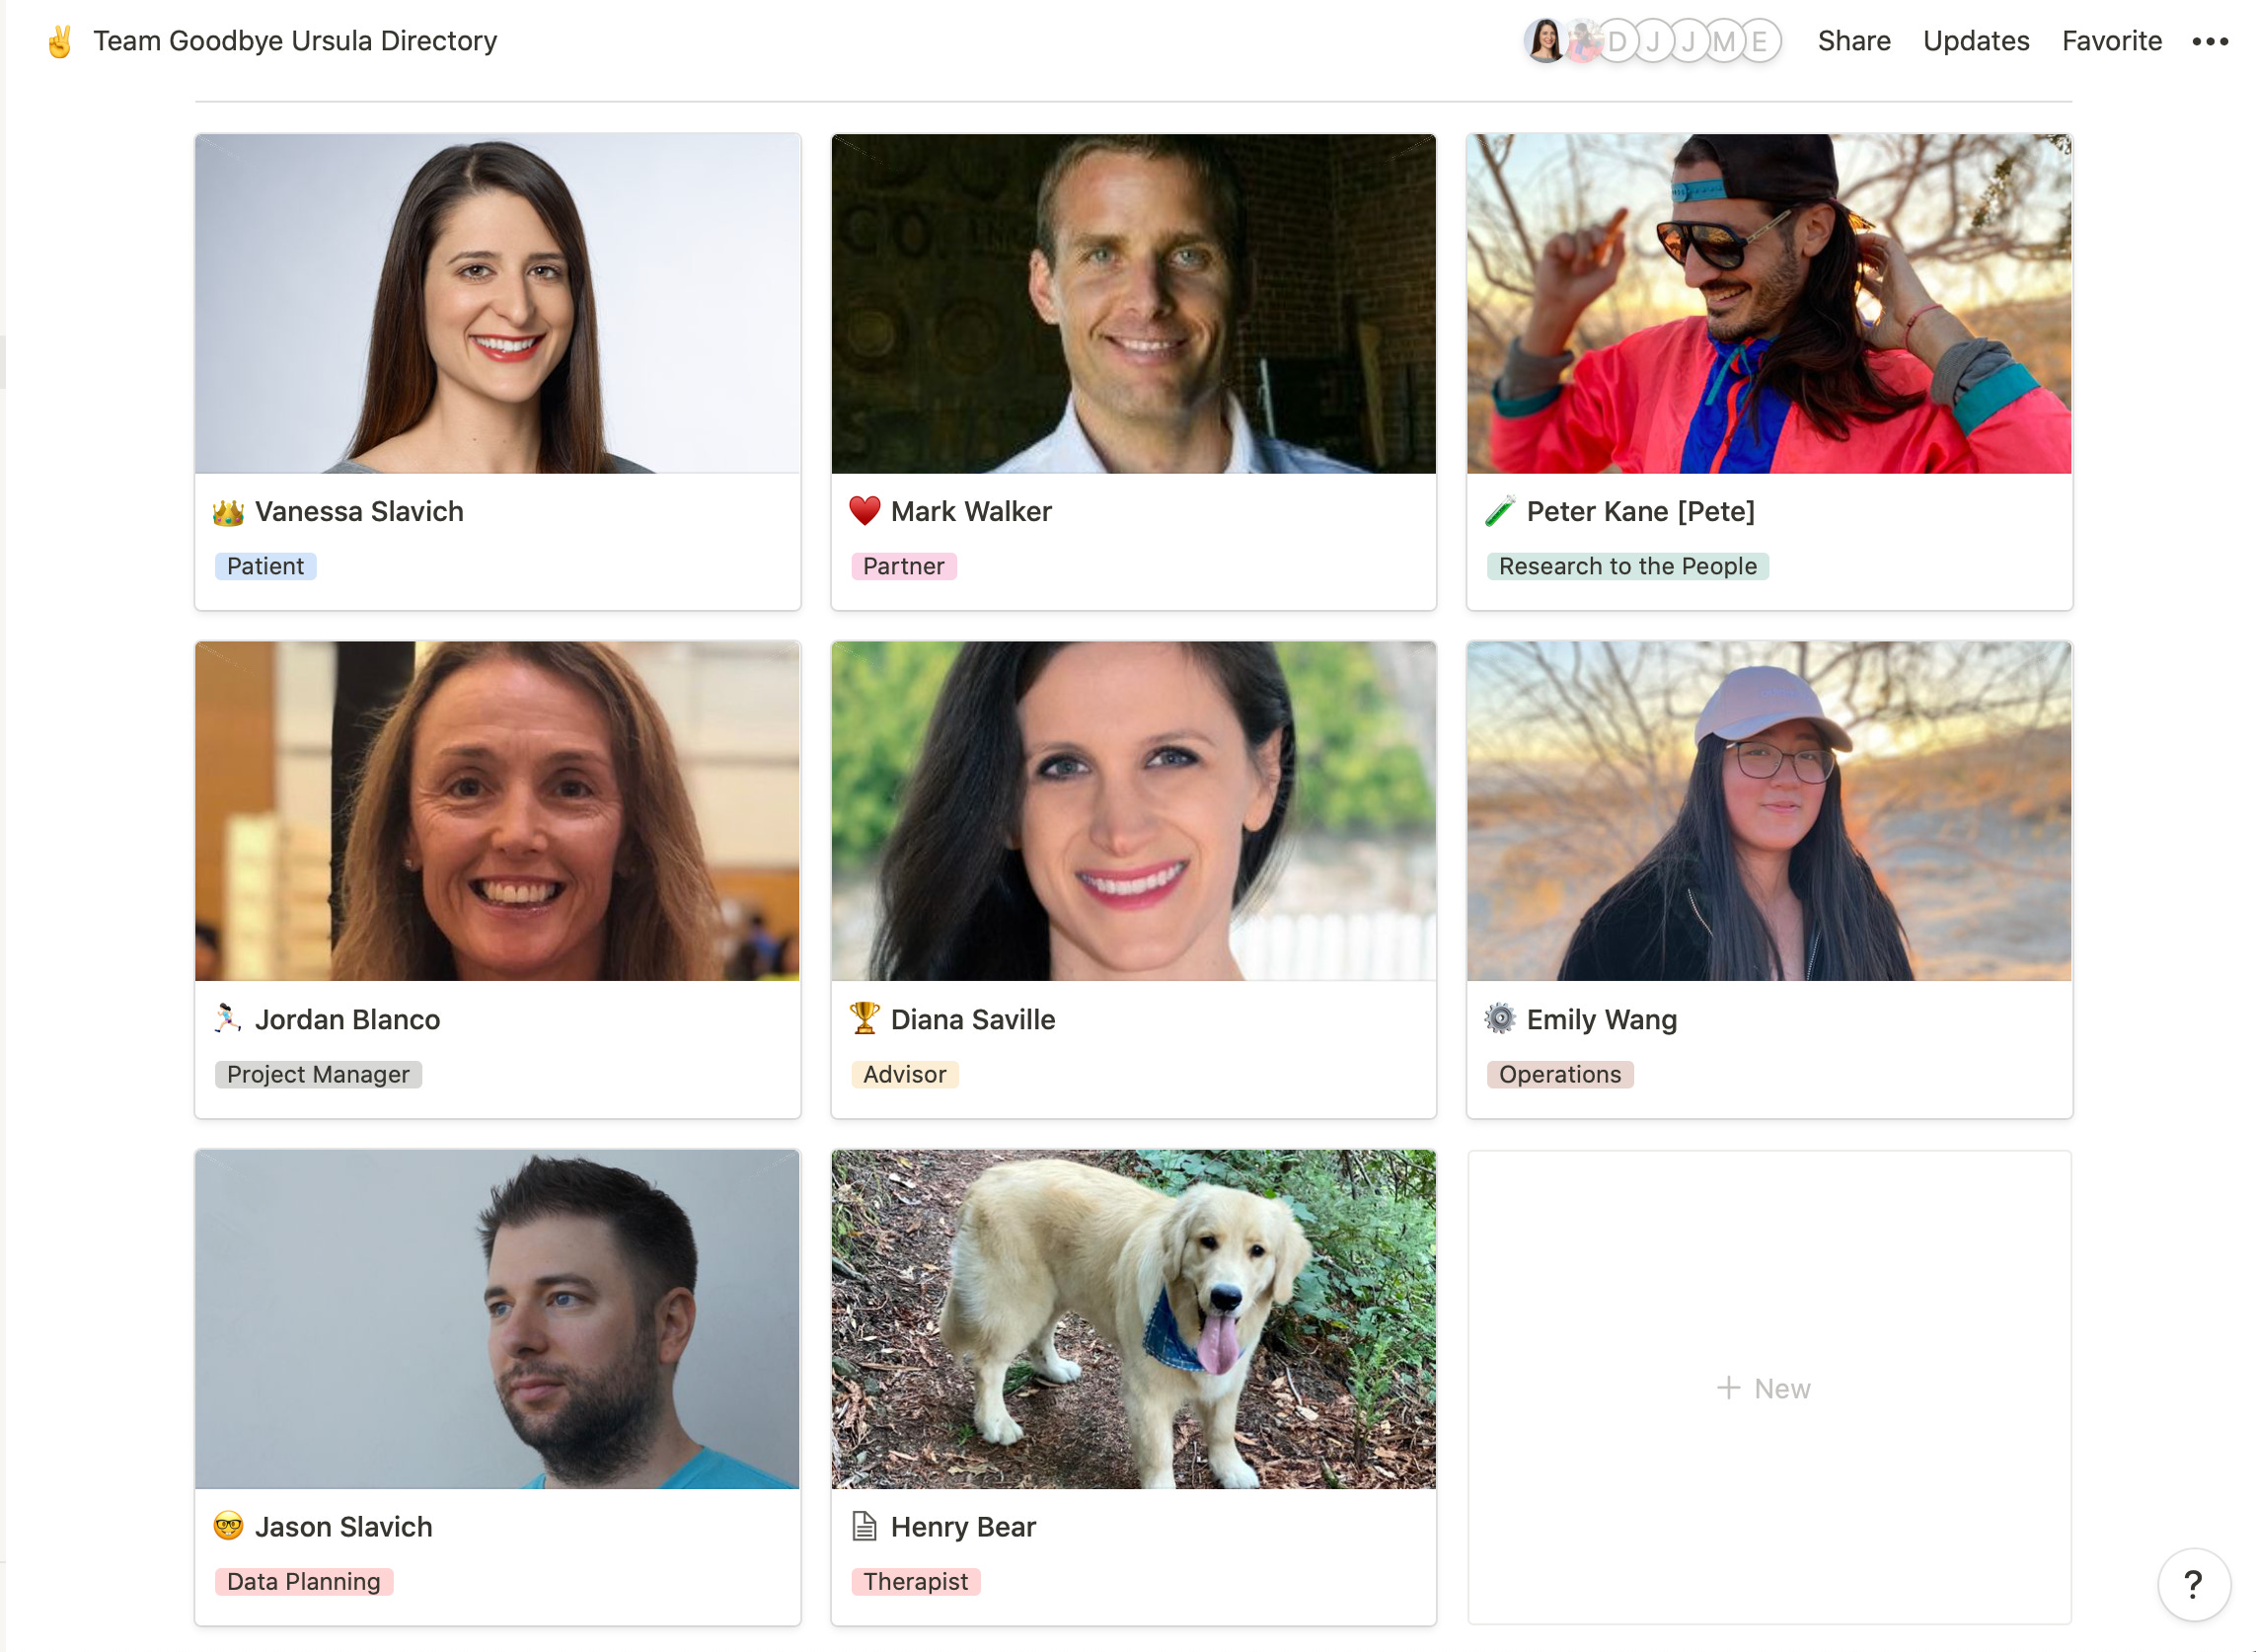
Task: Click the red heart icon by Mark Walker
Action: point(864,511)
